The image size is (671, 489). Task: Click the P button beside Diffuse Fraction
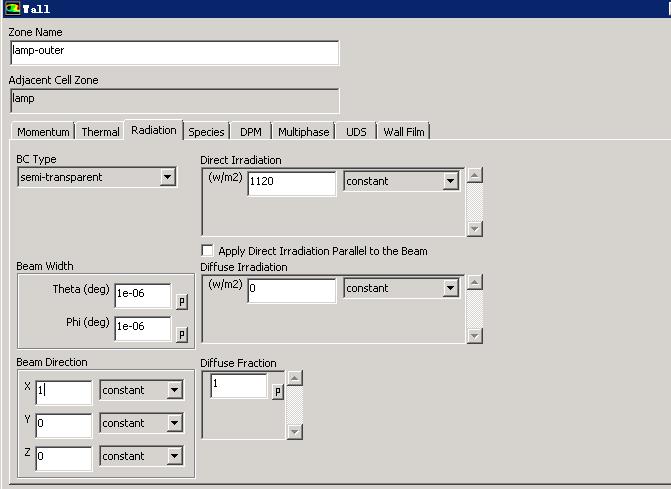tap(278, 392)
